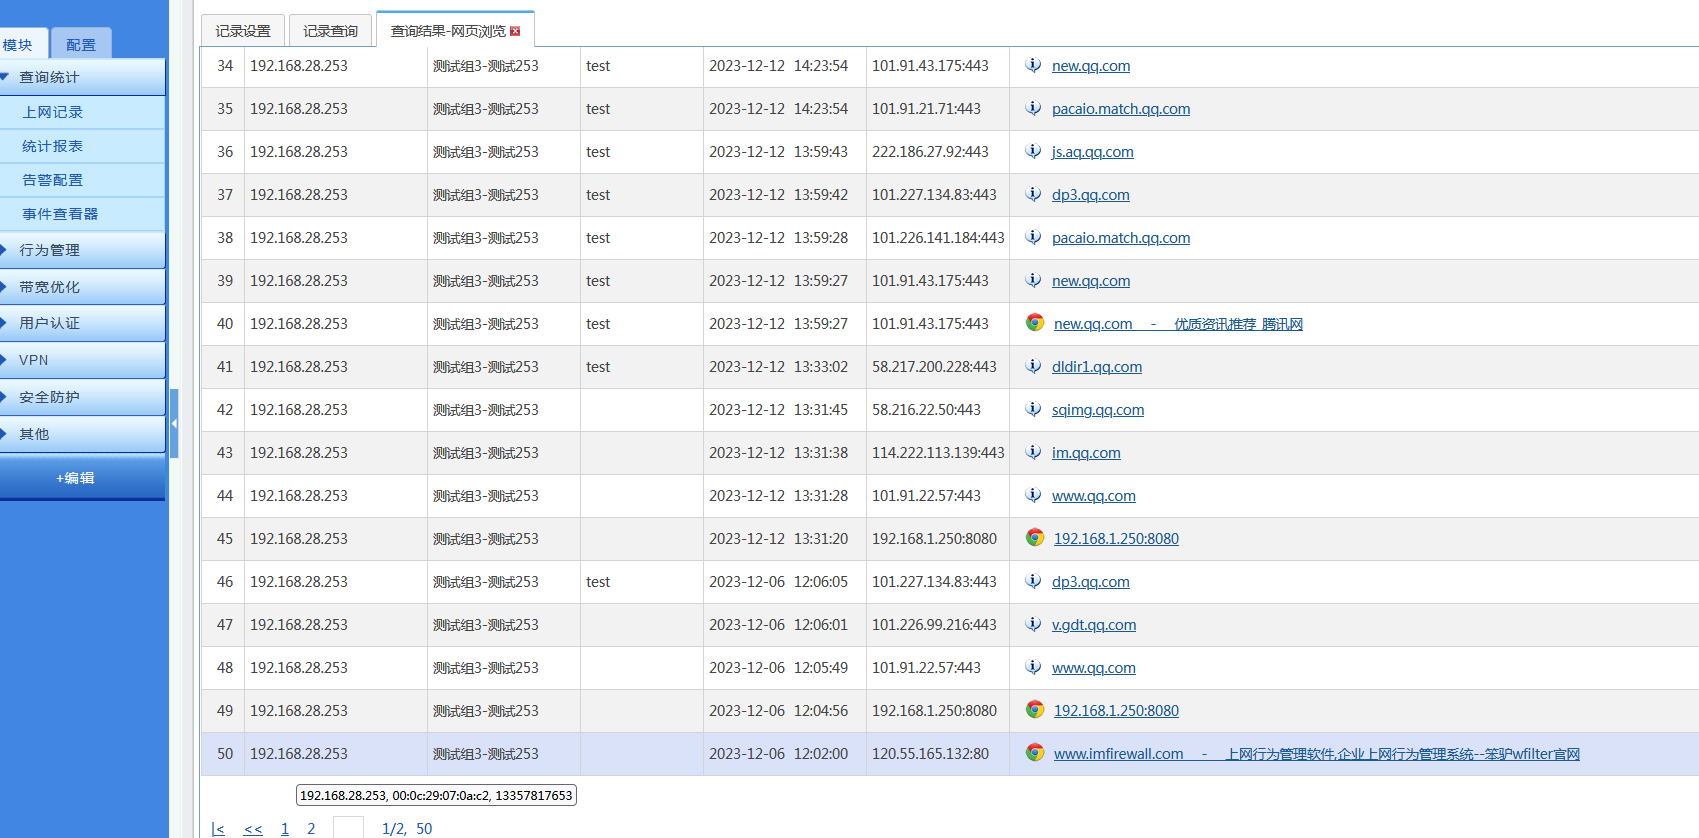Expand the 带宽优化 section
This screenshot has height=838, width=1699.
point(50,287)
